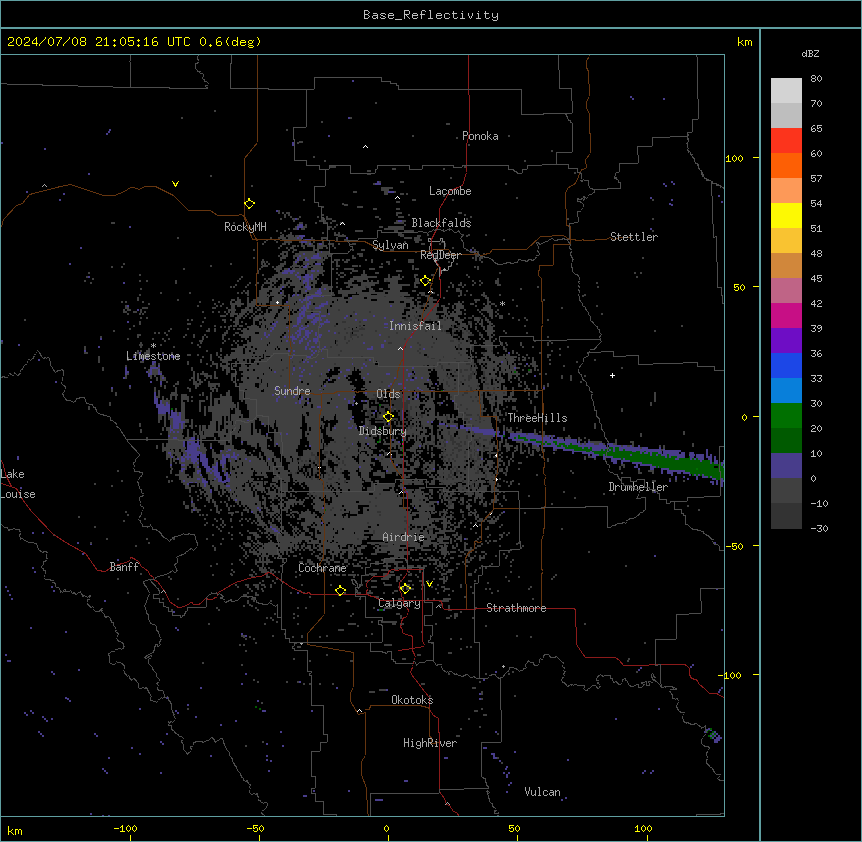
Task: Click the Airdrie city label
Action: pyautogui.click(x=404, y=537)
